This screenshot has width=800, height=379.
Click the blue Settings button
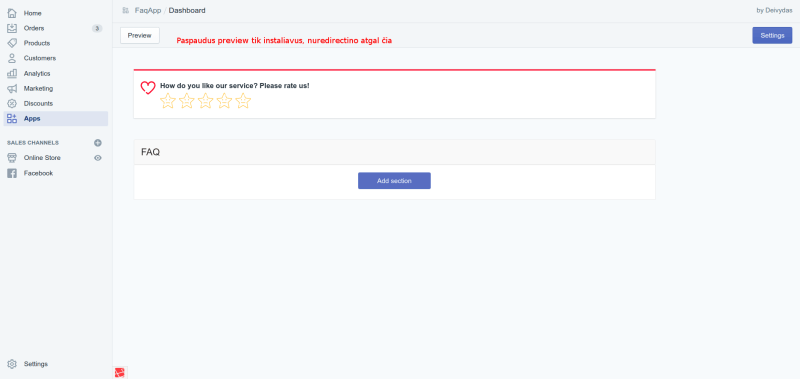coord(772,36)
